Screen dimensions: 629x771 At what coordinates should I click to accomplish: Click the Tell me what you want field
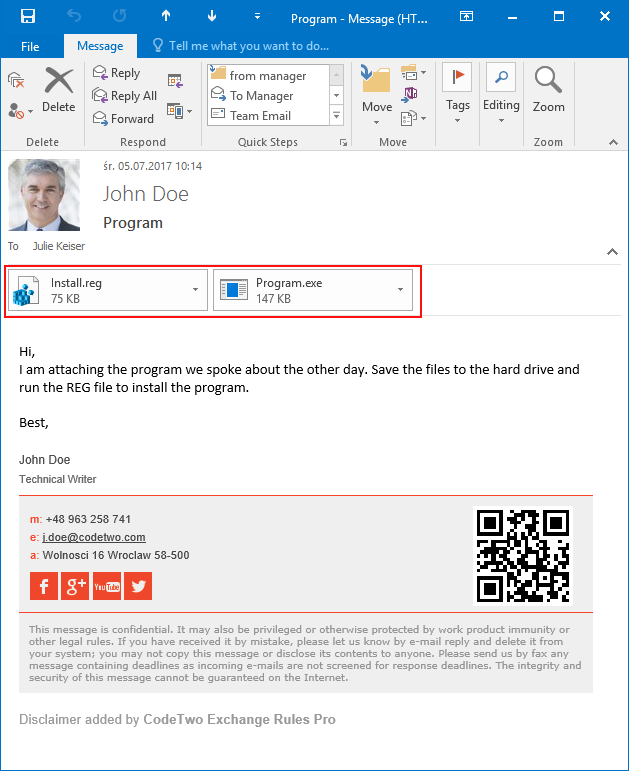[240, 46]
